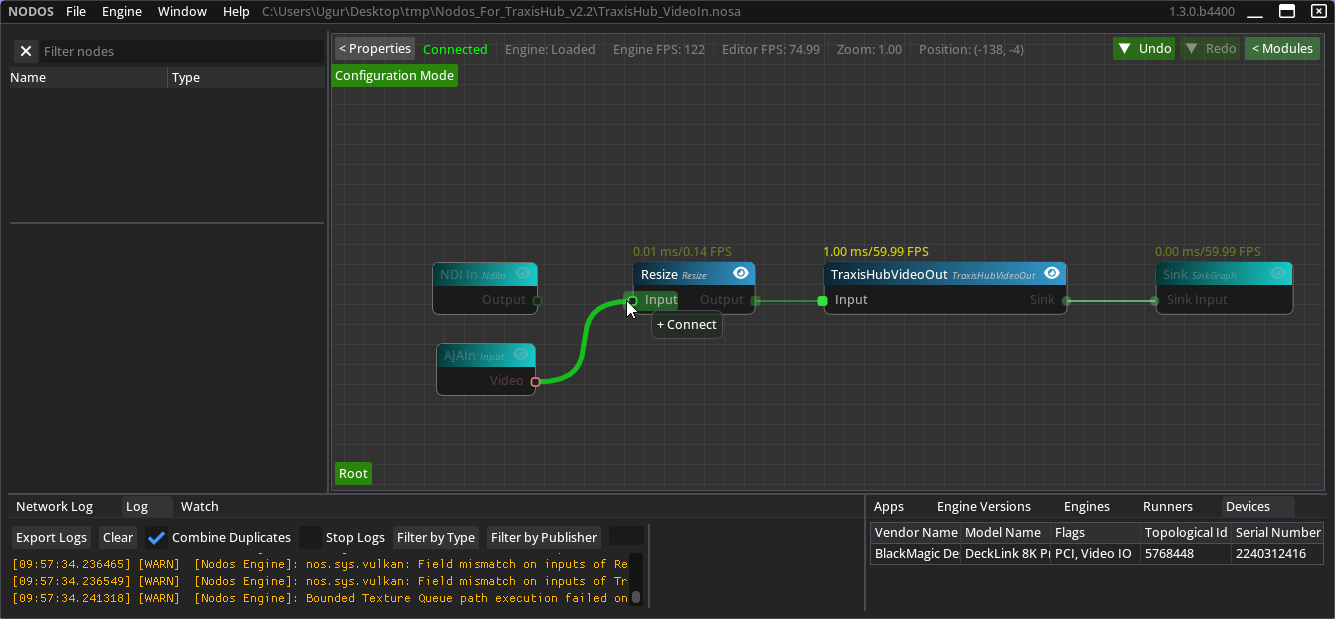Open the Filter by Type dropdown

(x=435, y=538)
